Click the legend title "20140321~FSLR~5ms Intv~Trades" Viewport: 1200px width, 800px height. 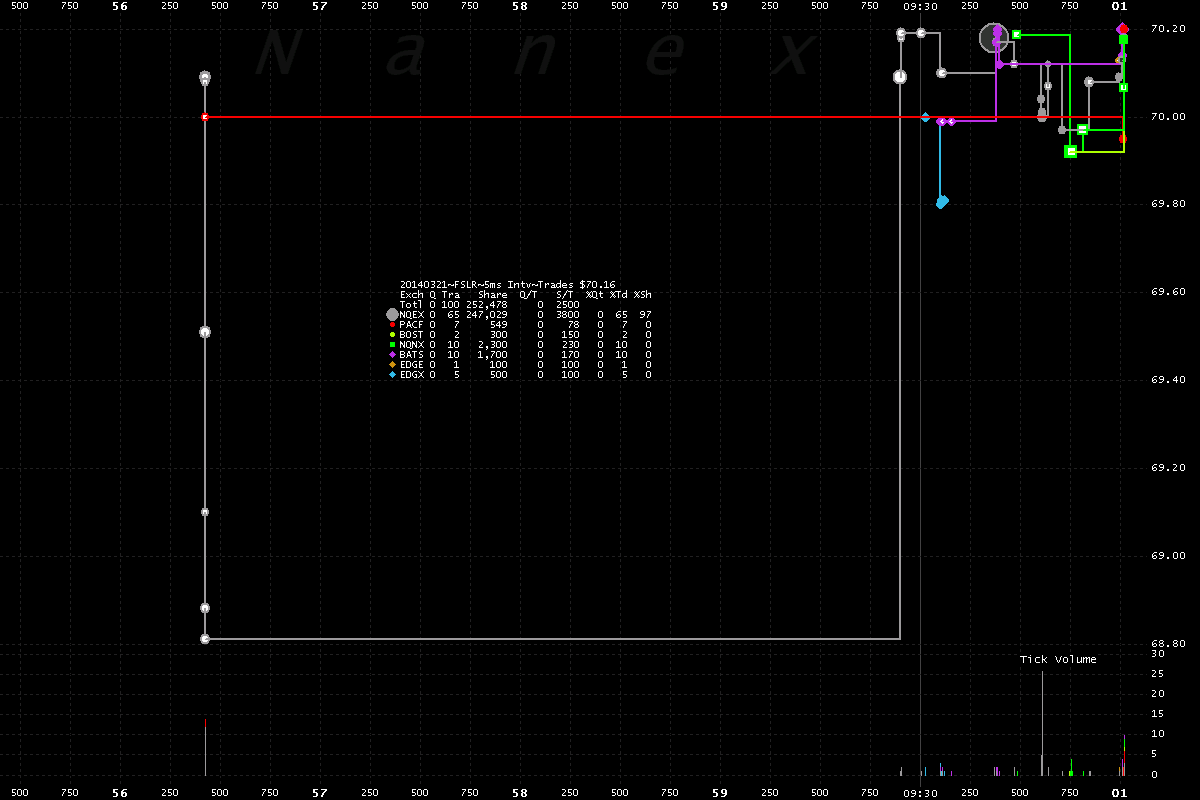[487, 285]
